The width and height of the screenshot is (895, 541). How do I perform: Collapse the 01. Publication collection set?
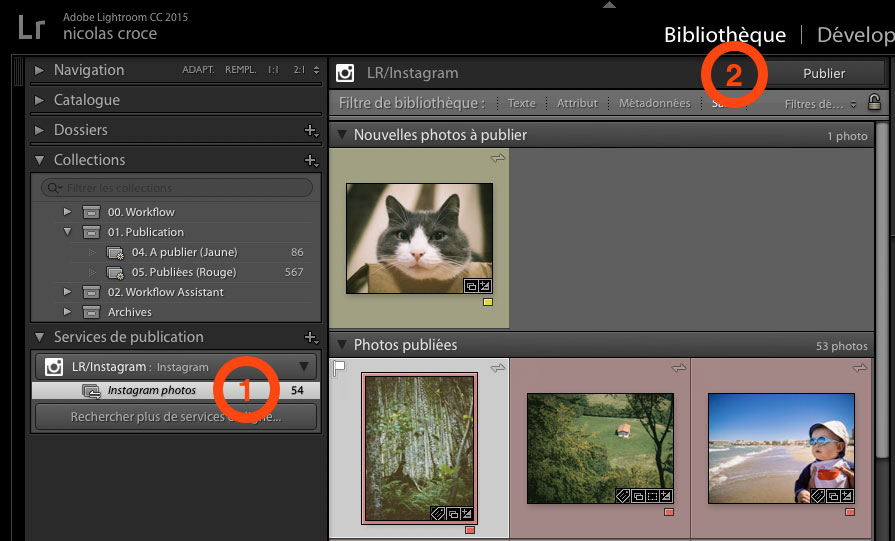tap(68, 232)
